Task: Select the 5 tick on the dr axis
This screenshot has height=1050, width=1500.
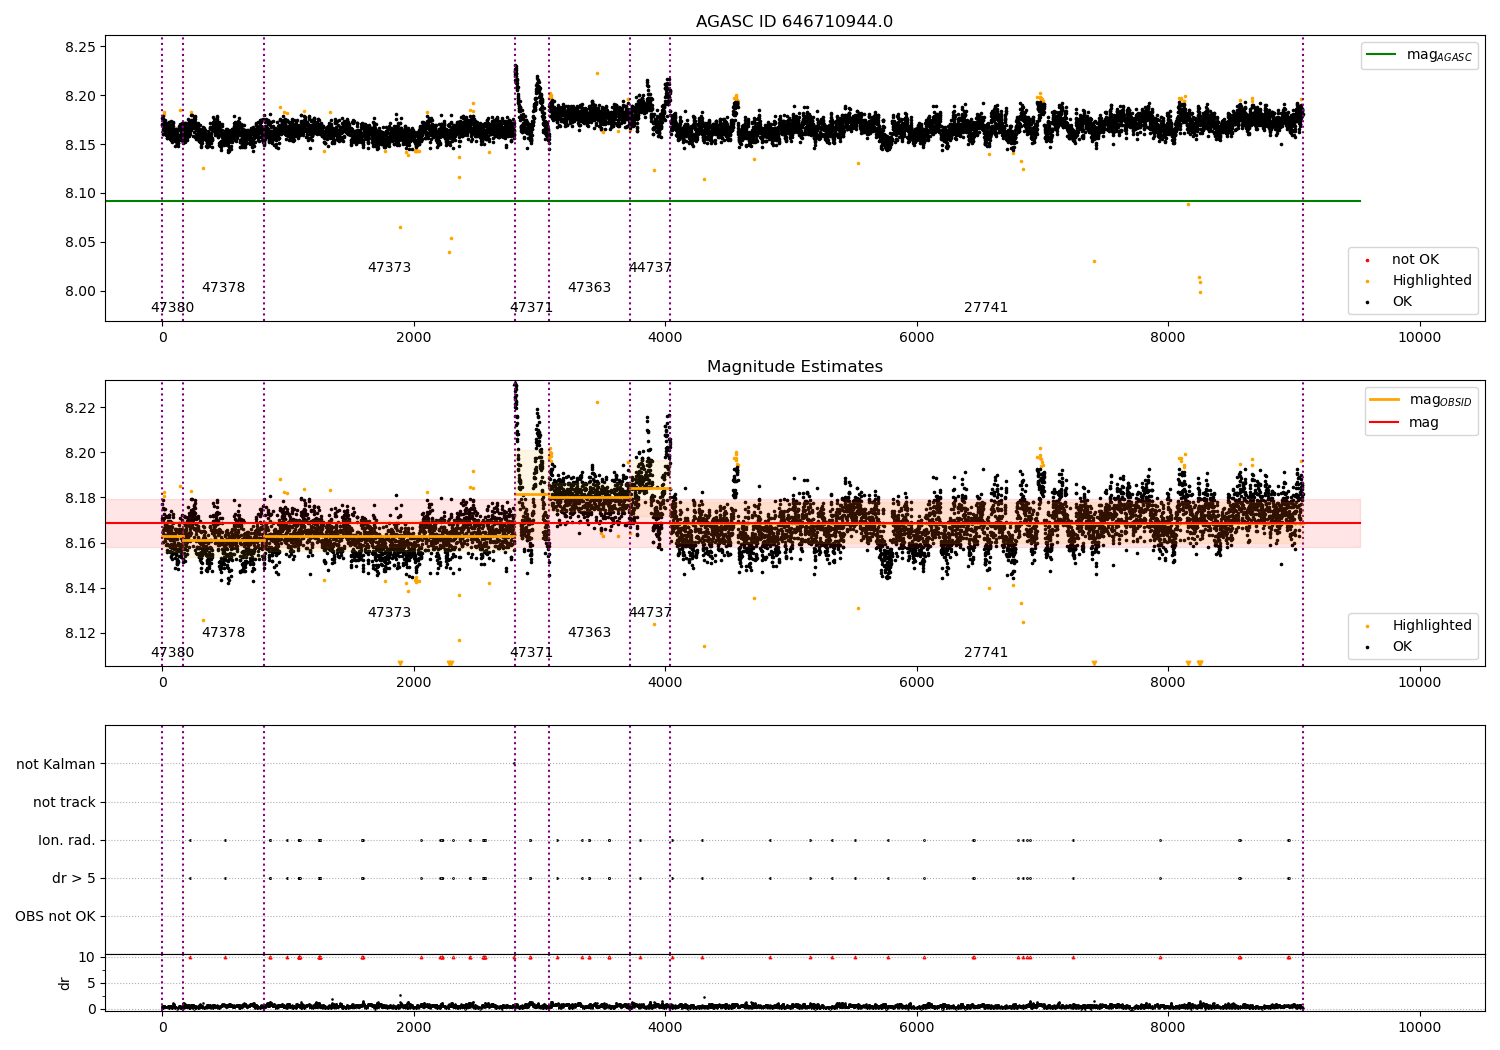Action: [x=91, y=983]
